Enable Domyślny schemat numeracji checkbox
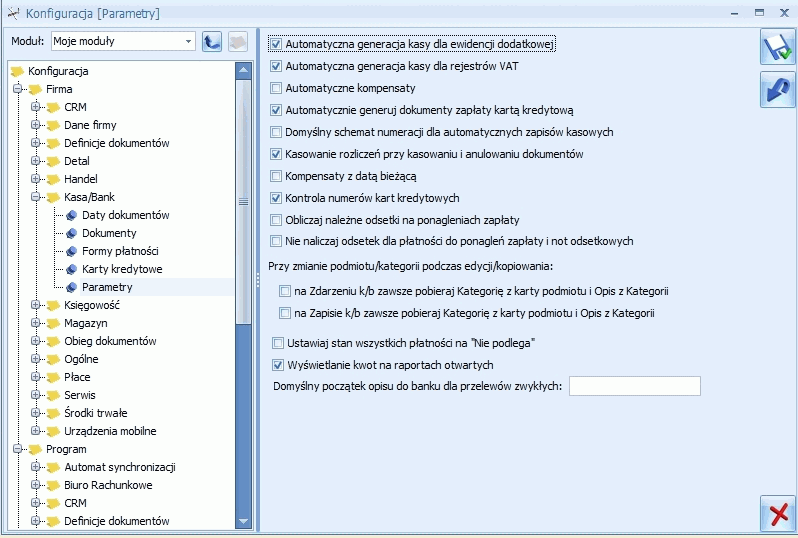The height and width of the screenshot is (538, 798). click(x=276, y=132)
